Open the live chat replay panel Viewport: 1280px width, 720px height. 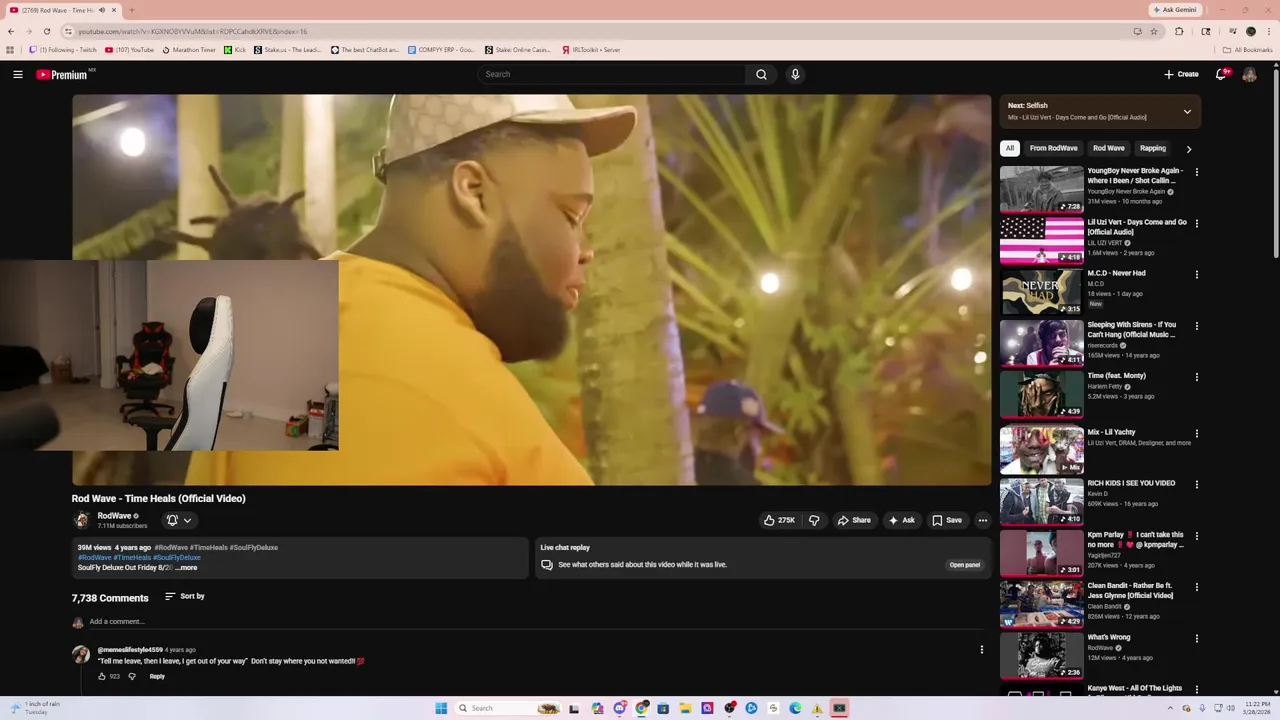(x=964, y=565)
